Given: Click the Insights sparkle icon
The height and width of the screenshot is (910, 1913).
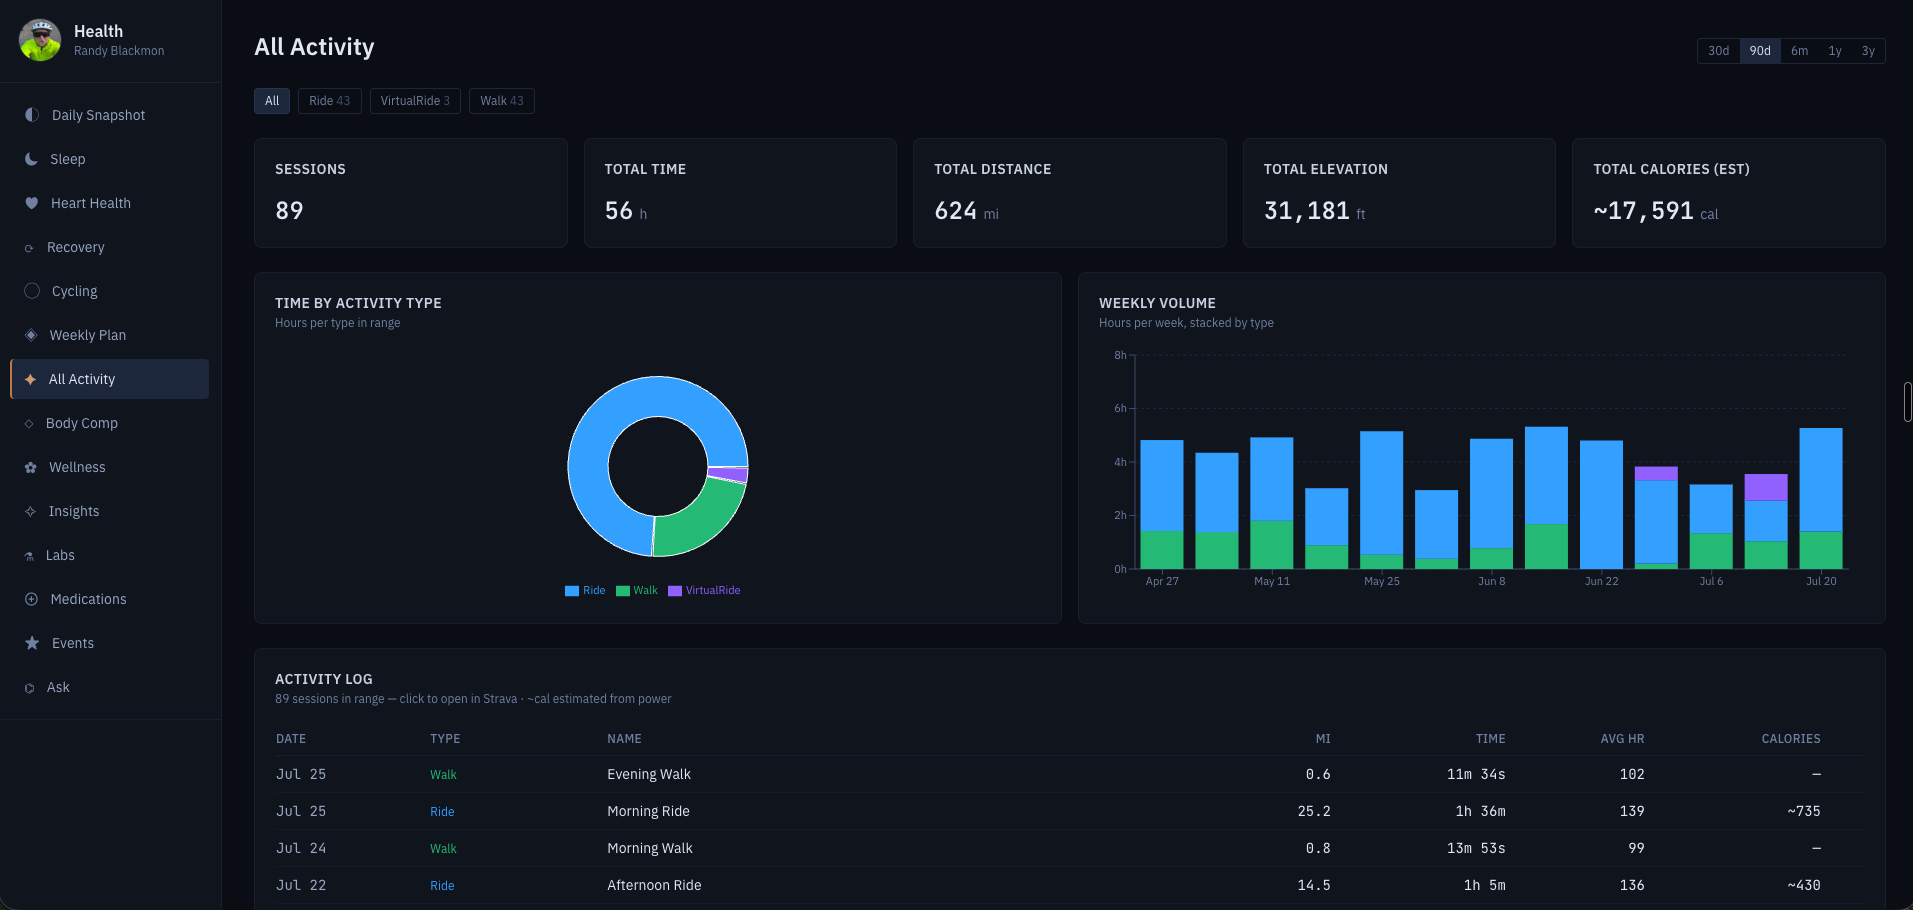Looking at the screenshot, I should tap(31, 511).
